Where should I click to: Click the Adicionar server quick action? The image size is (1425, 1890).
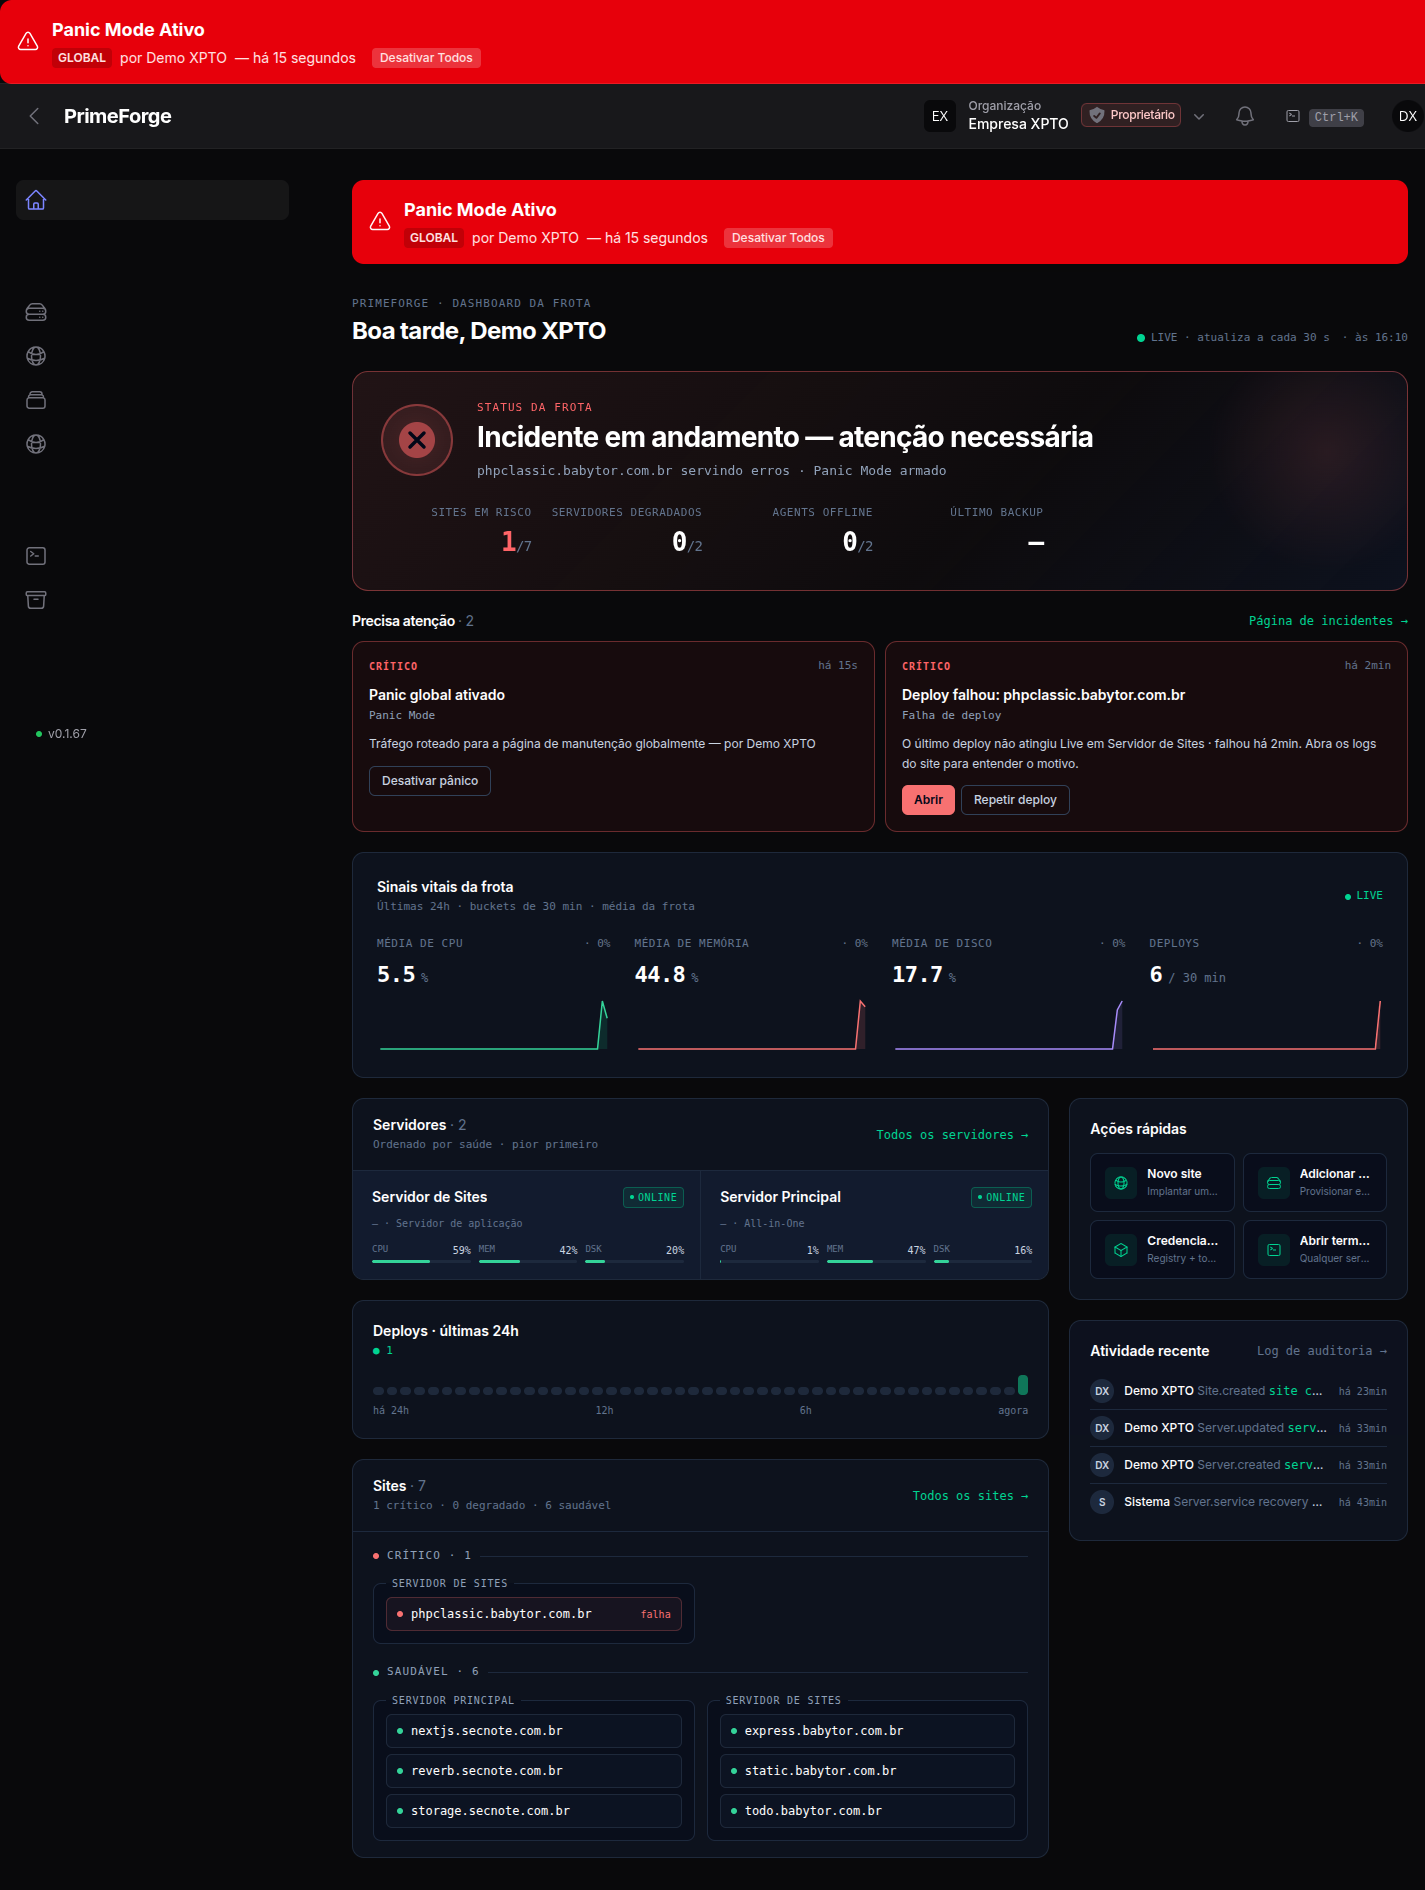[1314, 1182]
